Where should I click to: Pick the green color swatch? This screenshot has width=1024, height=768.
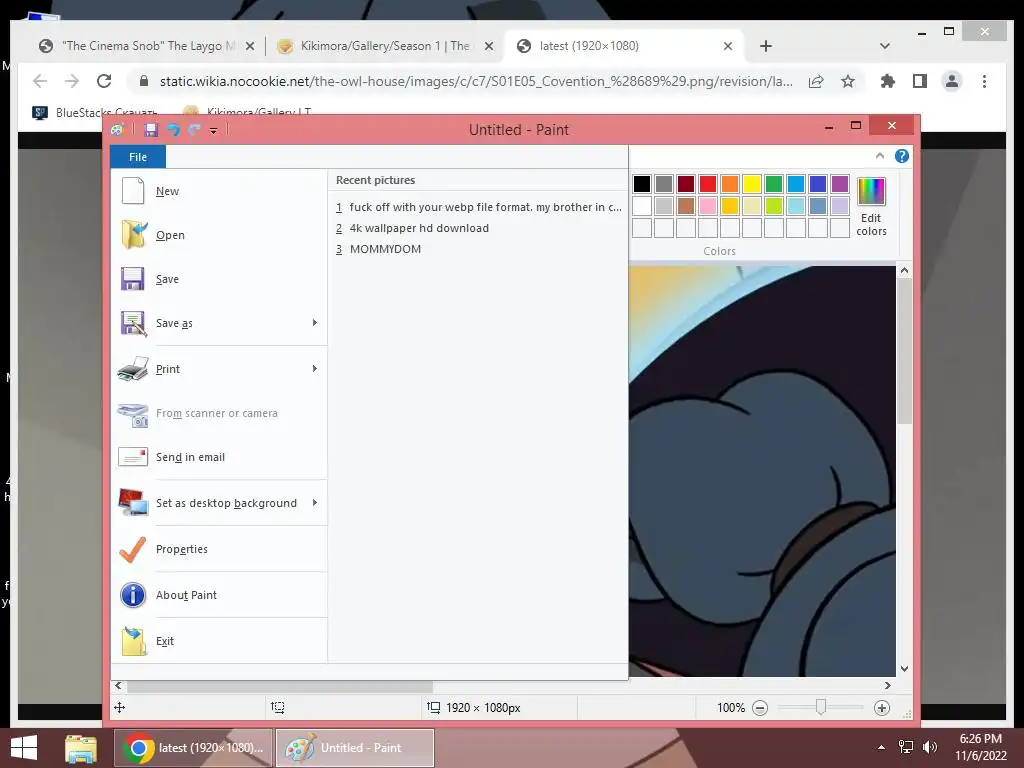[774, 184]
